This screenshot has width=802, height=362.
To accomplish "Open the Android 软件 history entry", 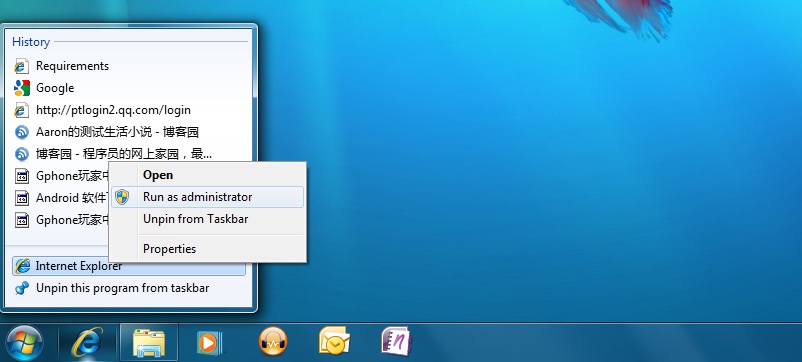I will tap(60, 198).
